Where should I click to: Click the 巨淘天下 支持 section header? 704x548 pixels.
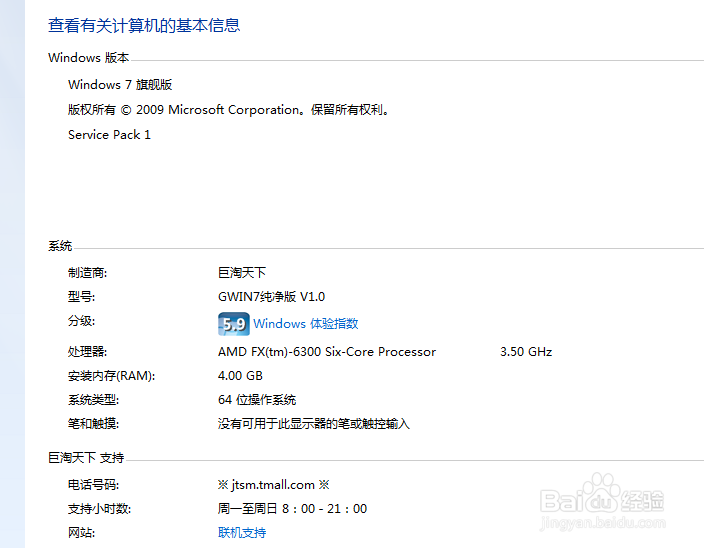click(86, 458)
